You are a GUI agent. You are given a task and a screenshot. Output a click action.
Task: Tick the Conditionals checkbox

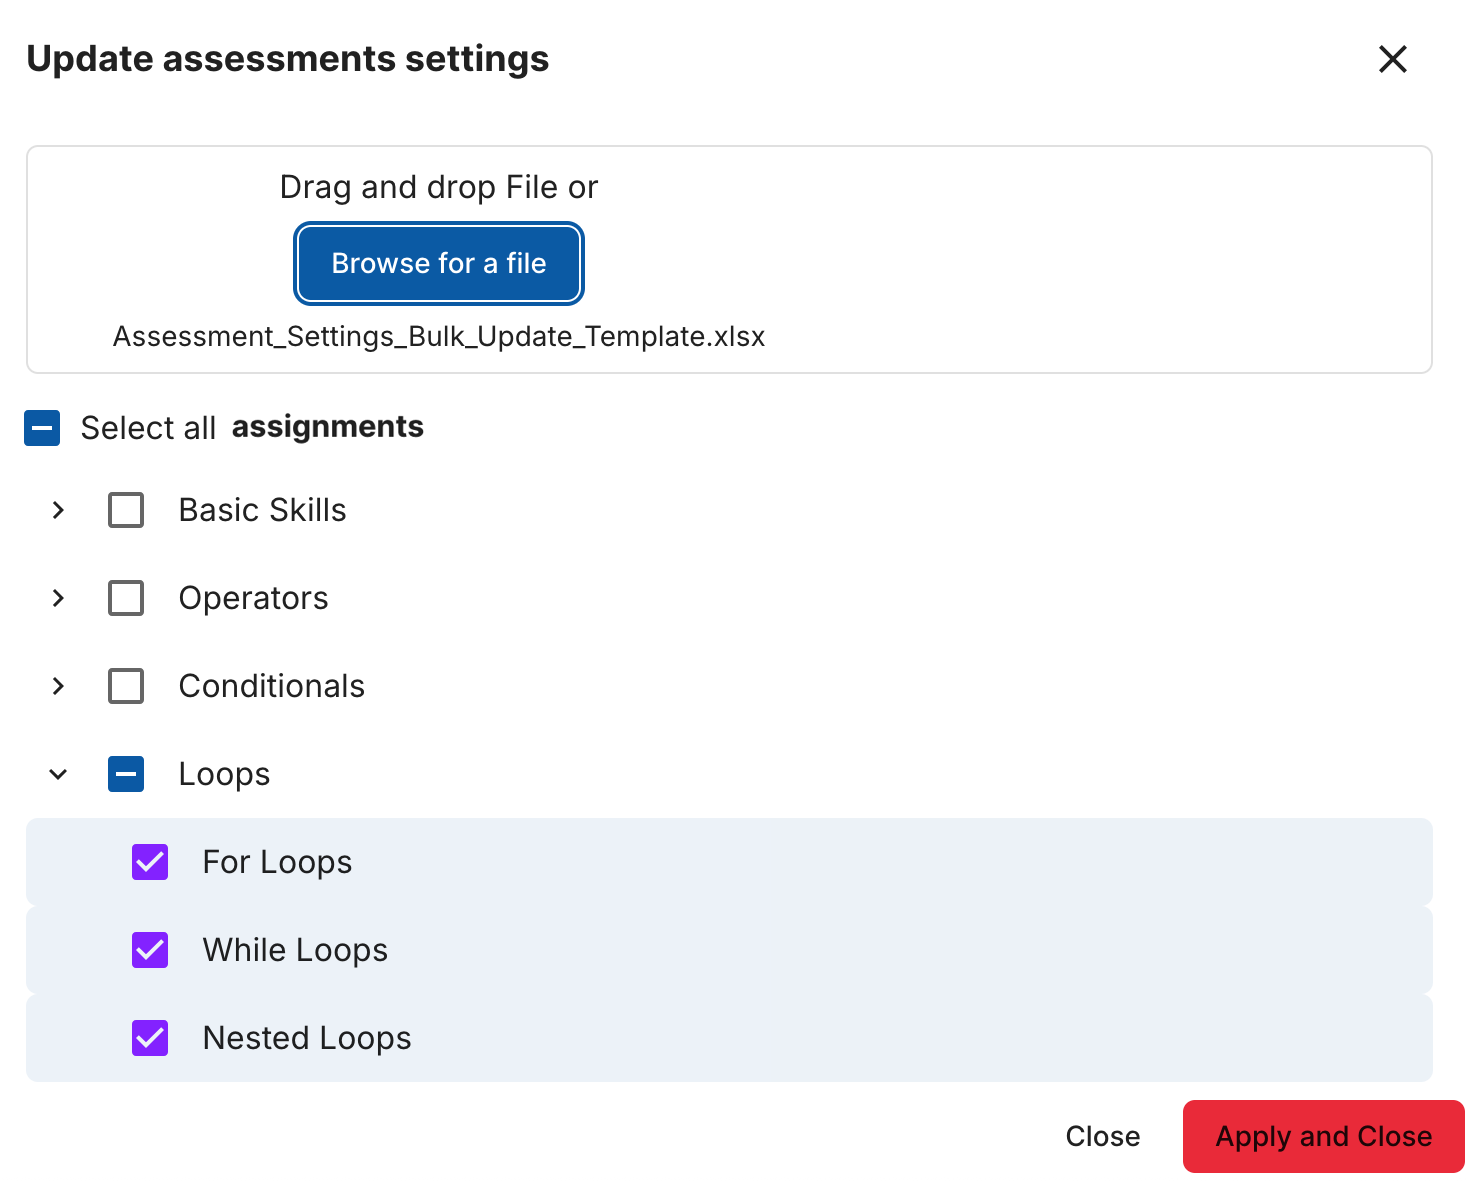point(126,686)
